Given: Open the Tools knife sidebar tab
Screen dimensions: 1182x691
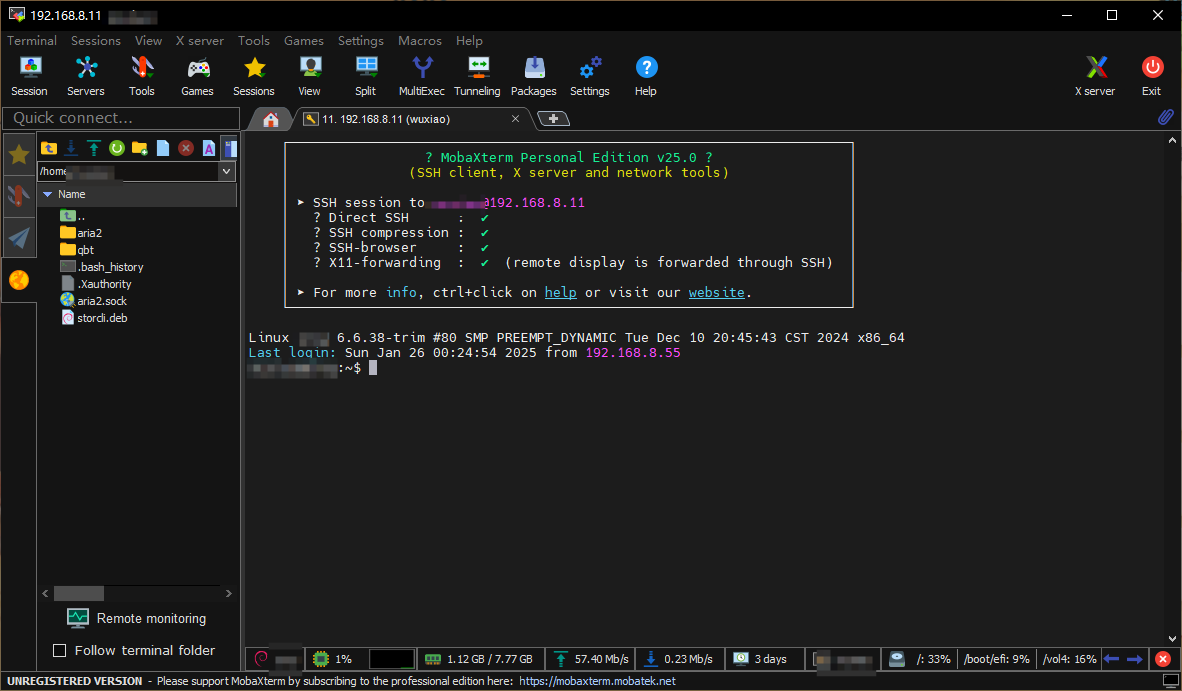Looking at the screenshot, I should point(19,196).
